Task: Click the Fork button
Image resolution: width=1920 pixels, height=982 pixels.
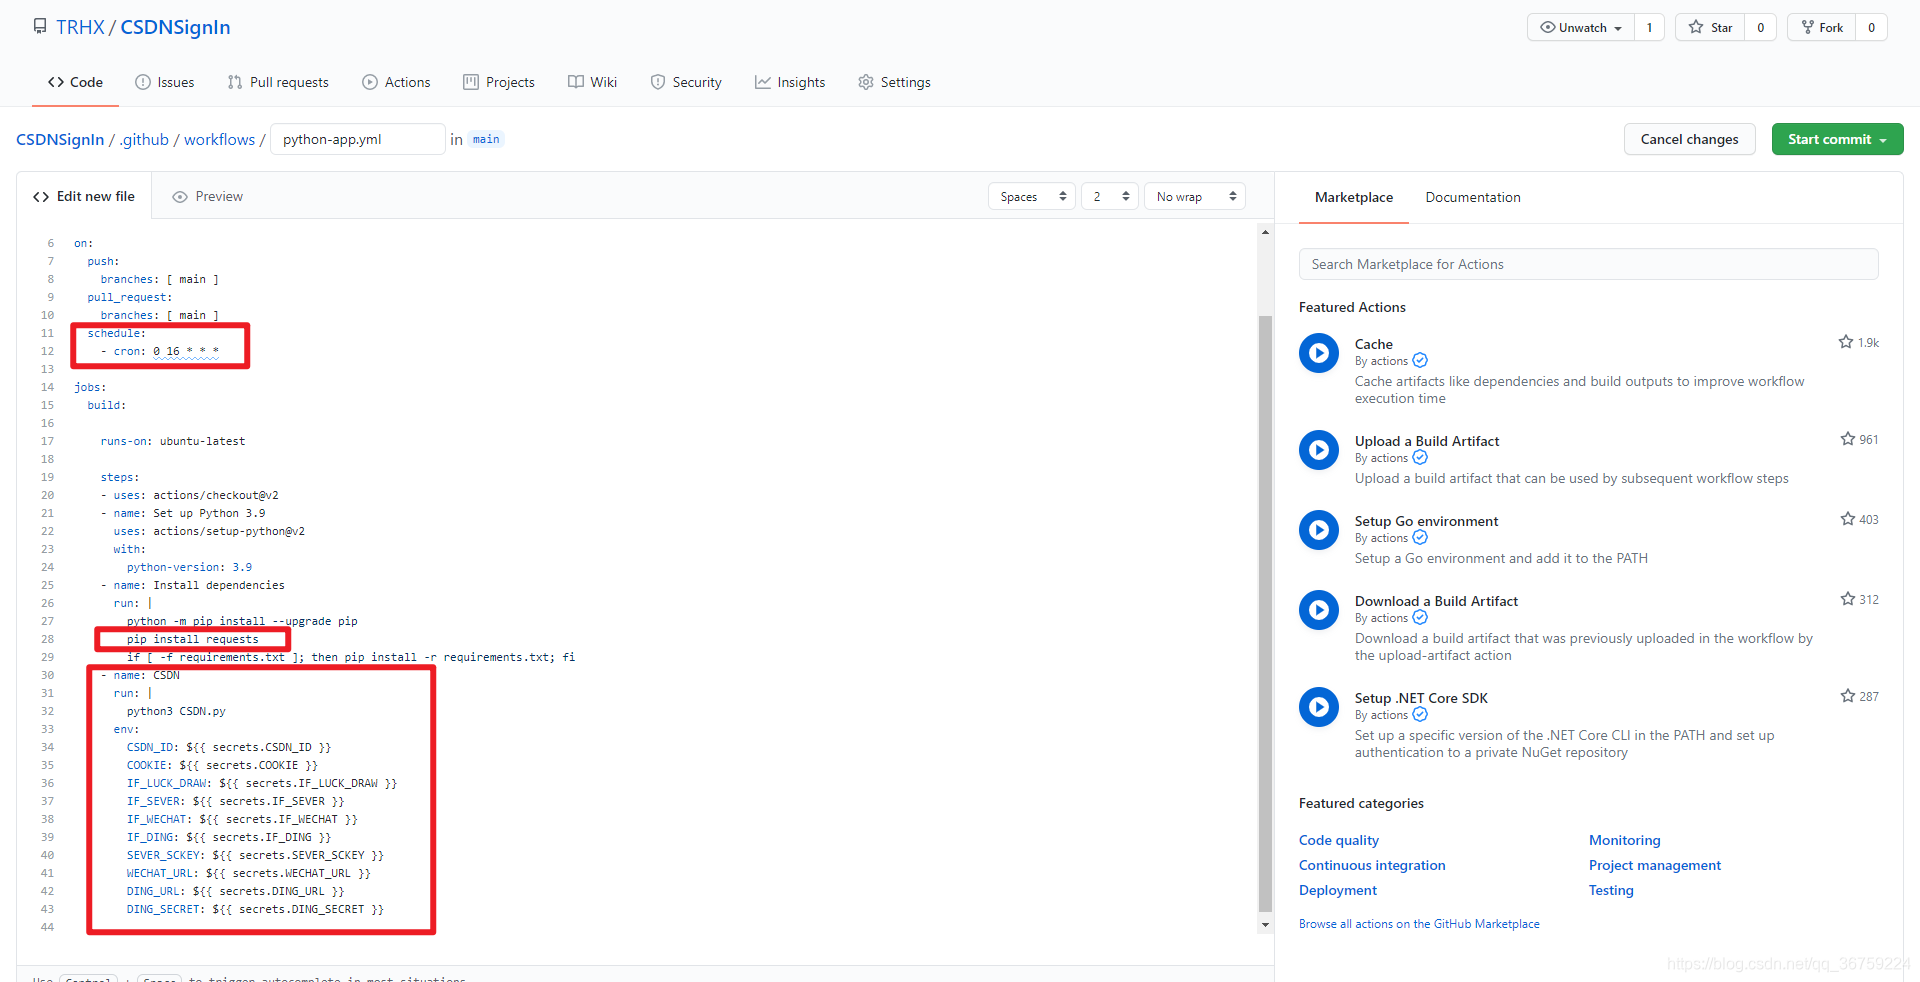Action: pos(1822,27)
